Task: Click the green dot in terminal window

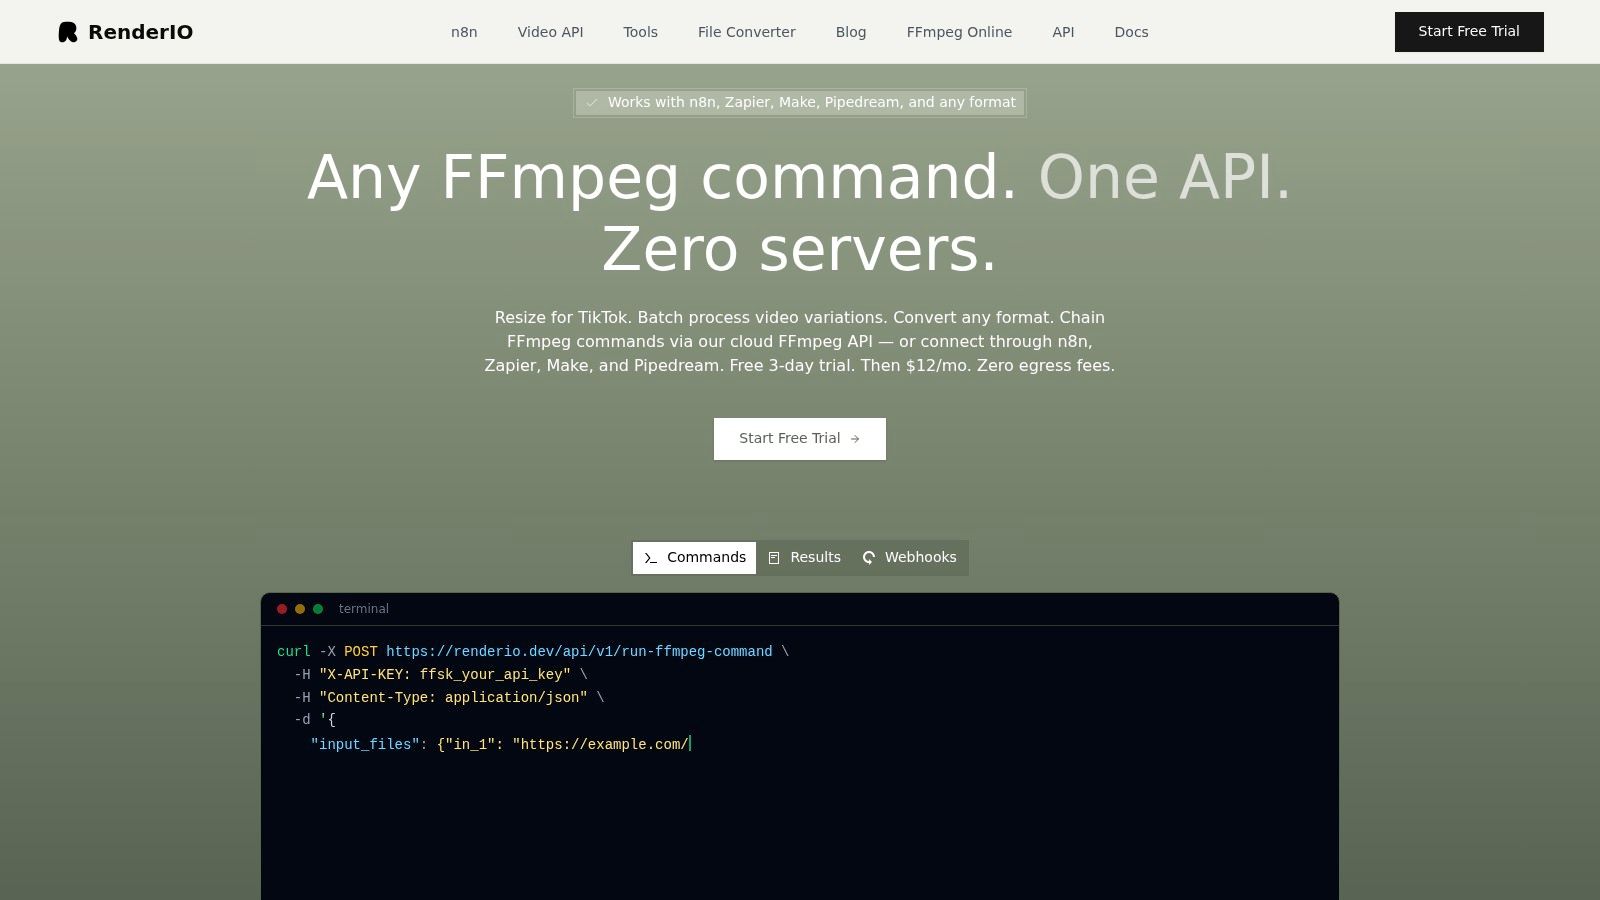Action: pos(318,609)
